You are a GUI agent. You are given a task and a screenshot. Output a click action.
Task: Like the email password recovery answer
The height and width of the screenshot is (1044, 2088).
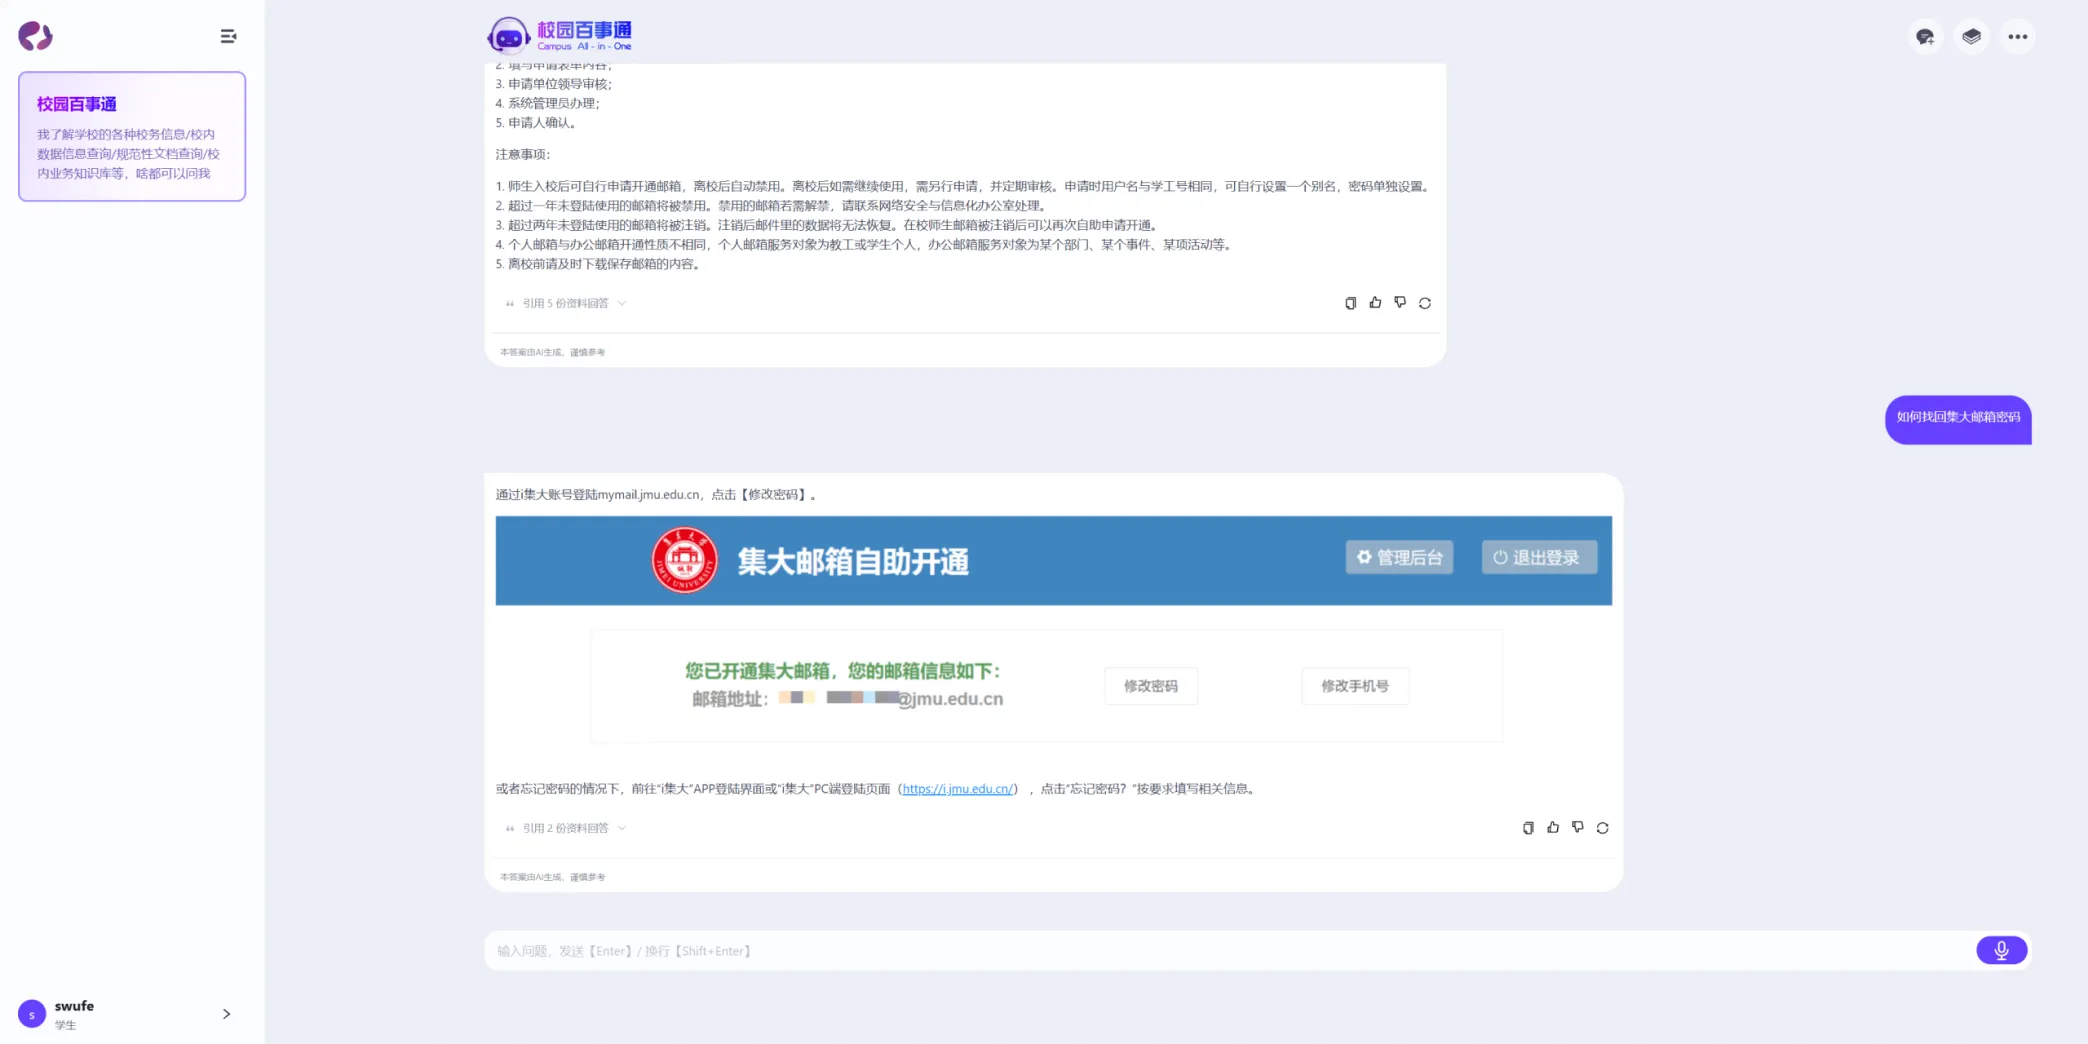point(1553,828)
